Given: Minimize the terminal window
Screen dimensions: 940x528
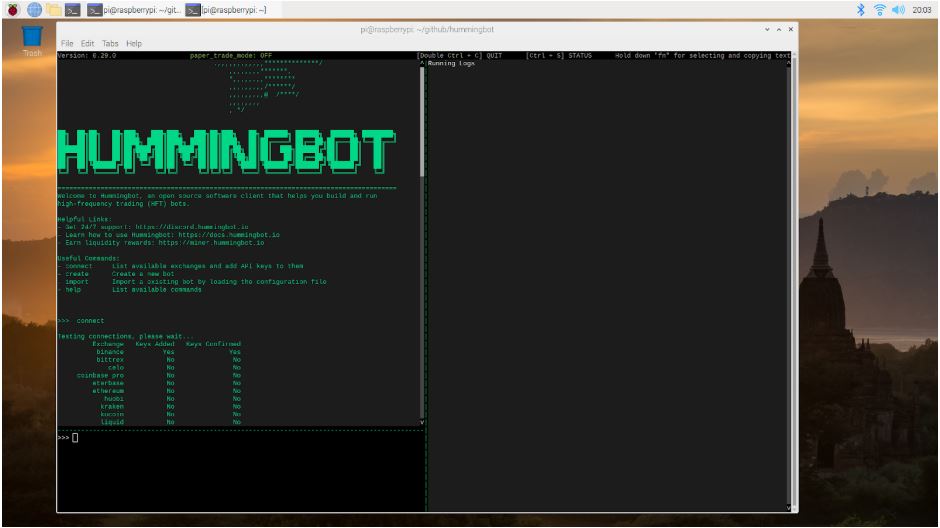Looking at the screenshot, I should point(767,29).
